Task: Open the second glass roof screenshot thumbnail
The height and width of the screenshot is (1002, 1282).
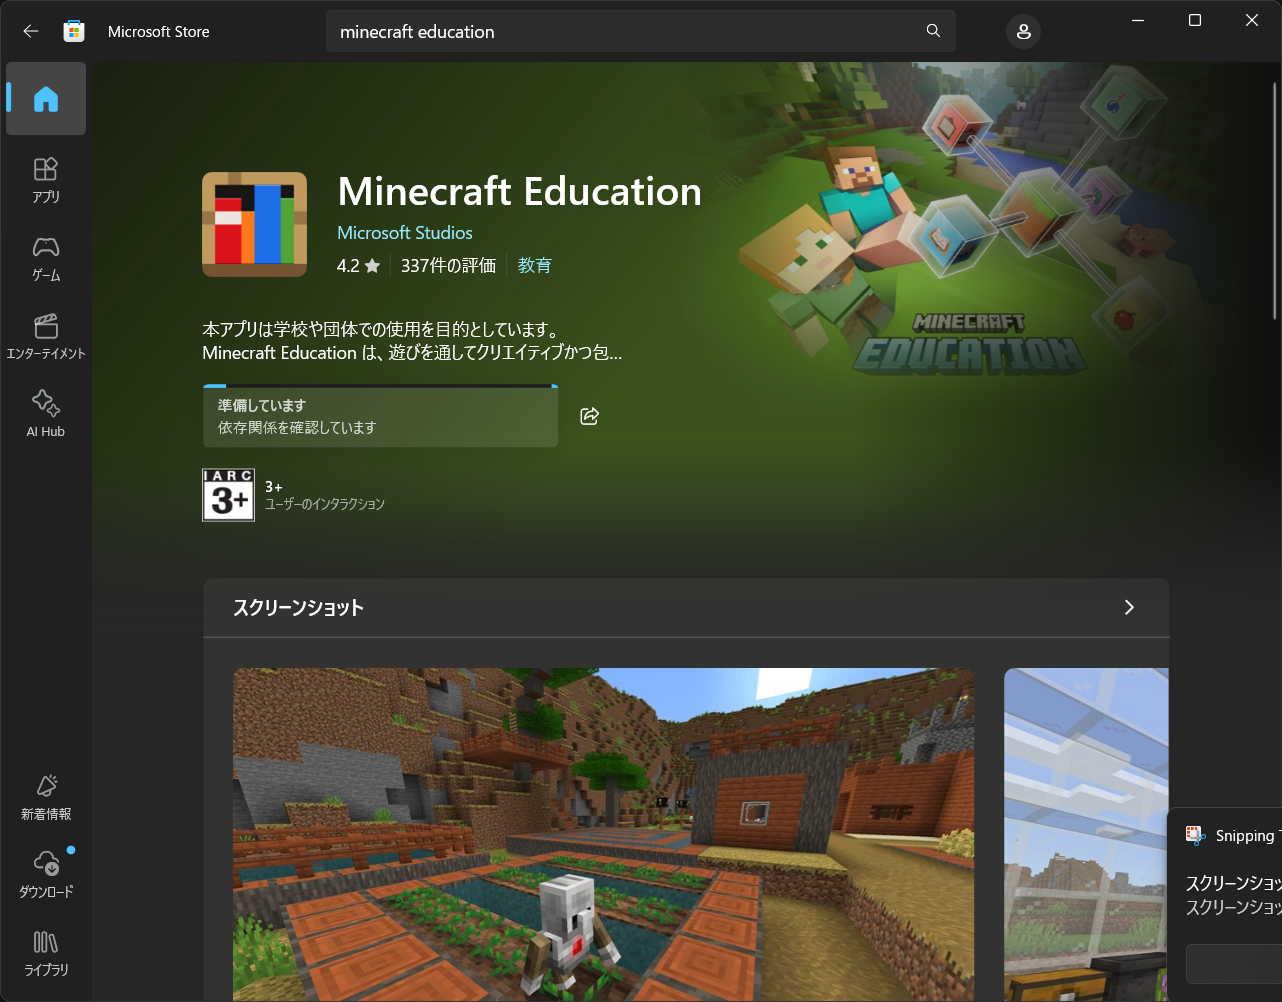Action: click(1086, 834)
